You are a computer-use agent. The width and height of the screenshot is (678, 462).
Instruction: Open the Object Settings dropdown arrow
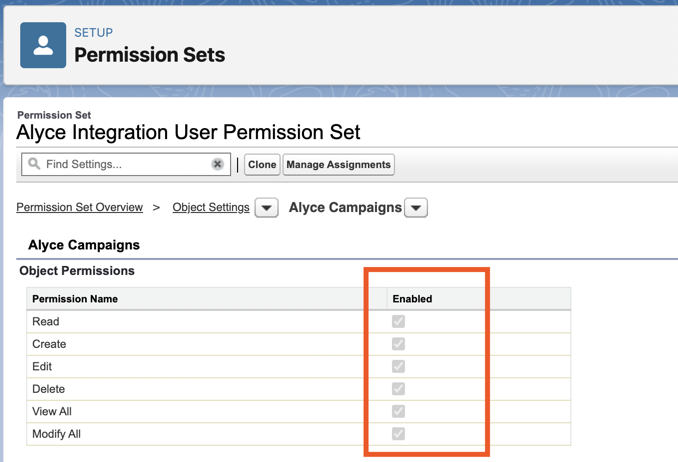pyautogui.click(x=266, y=208)
